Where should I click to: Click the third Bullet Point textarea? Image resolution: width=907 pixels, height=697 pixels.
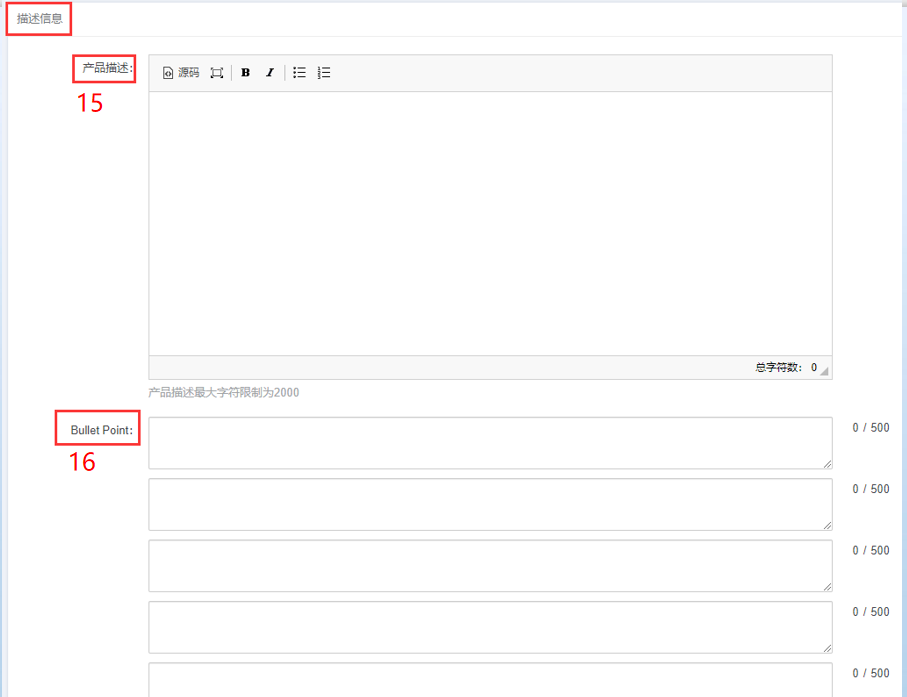(491, 566)
